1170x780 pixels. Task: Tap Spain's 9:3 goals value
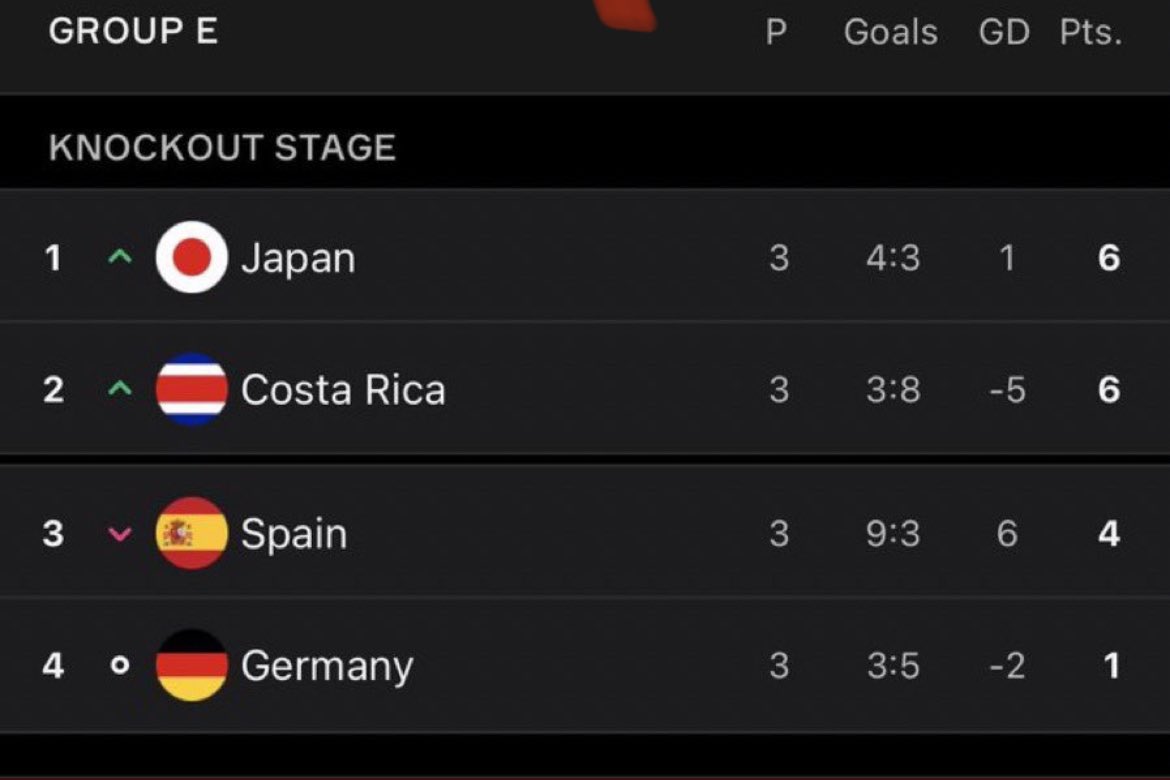[893, 534]
